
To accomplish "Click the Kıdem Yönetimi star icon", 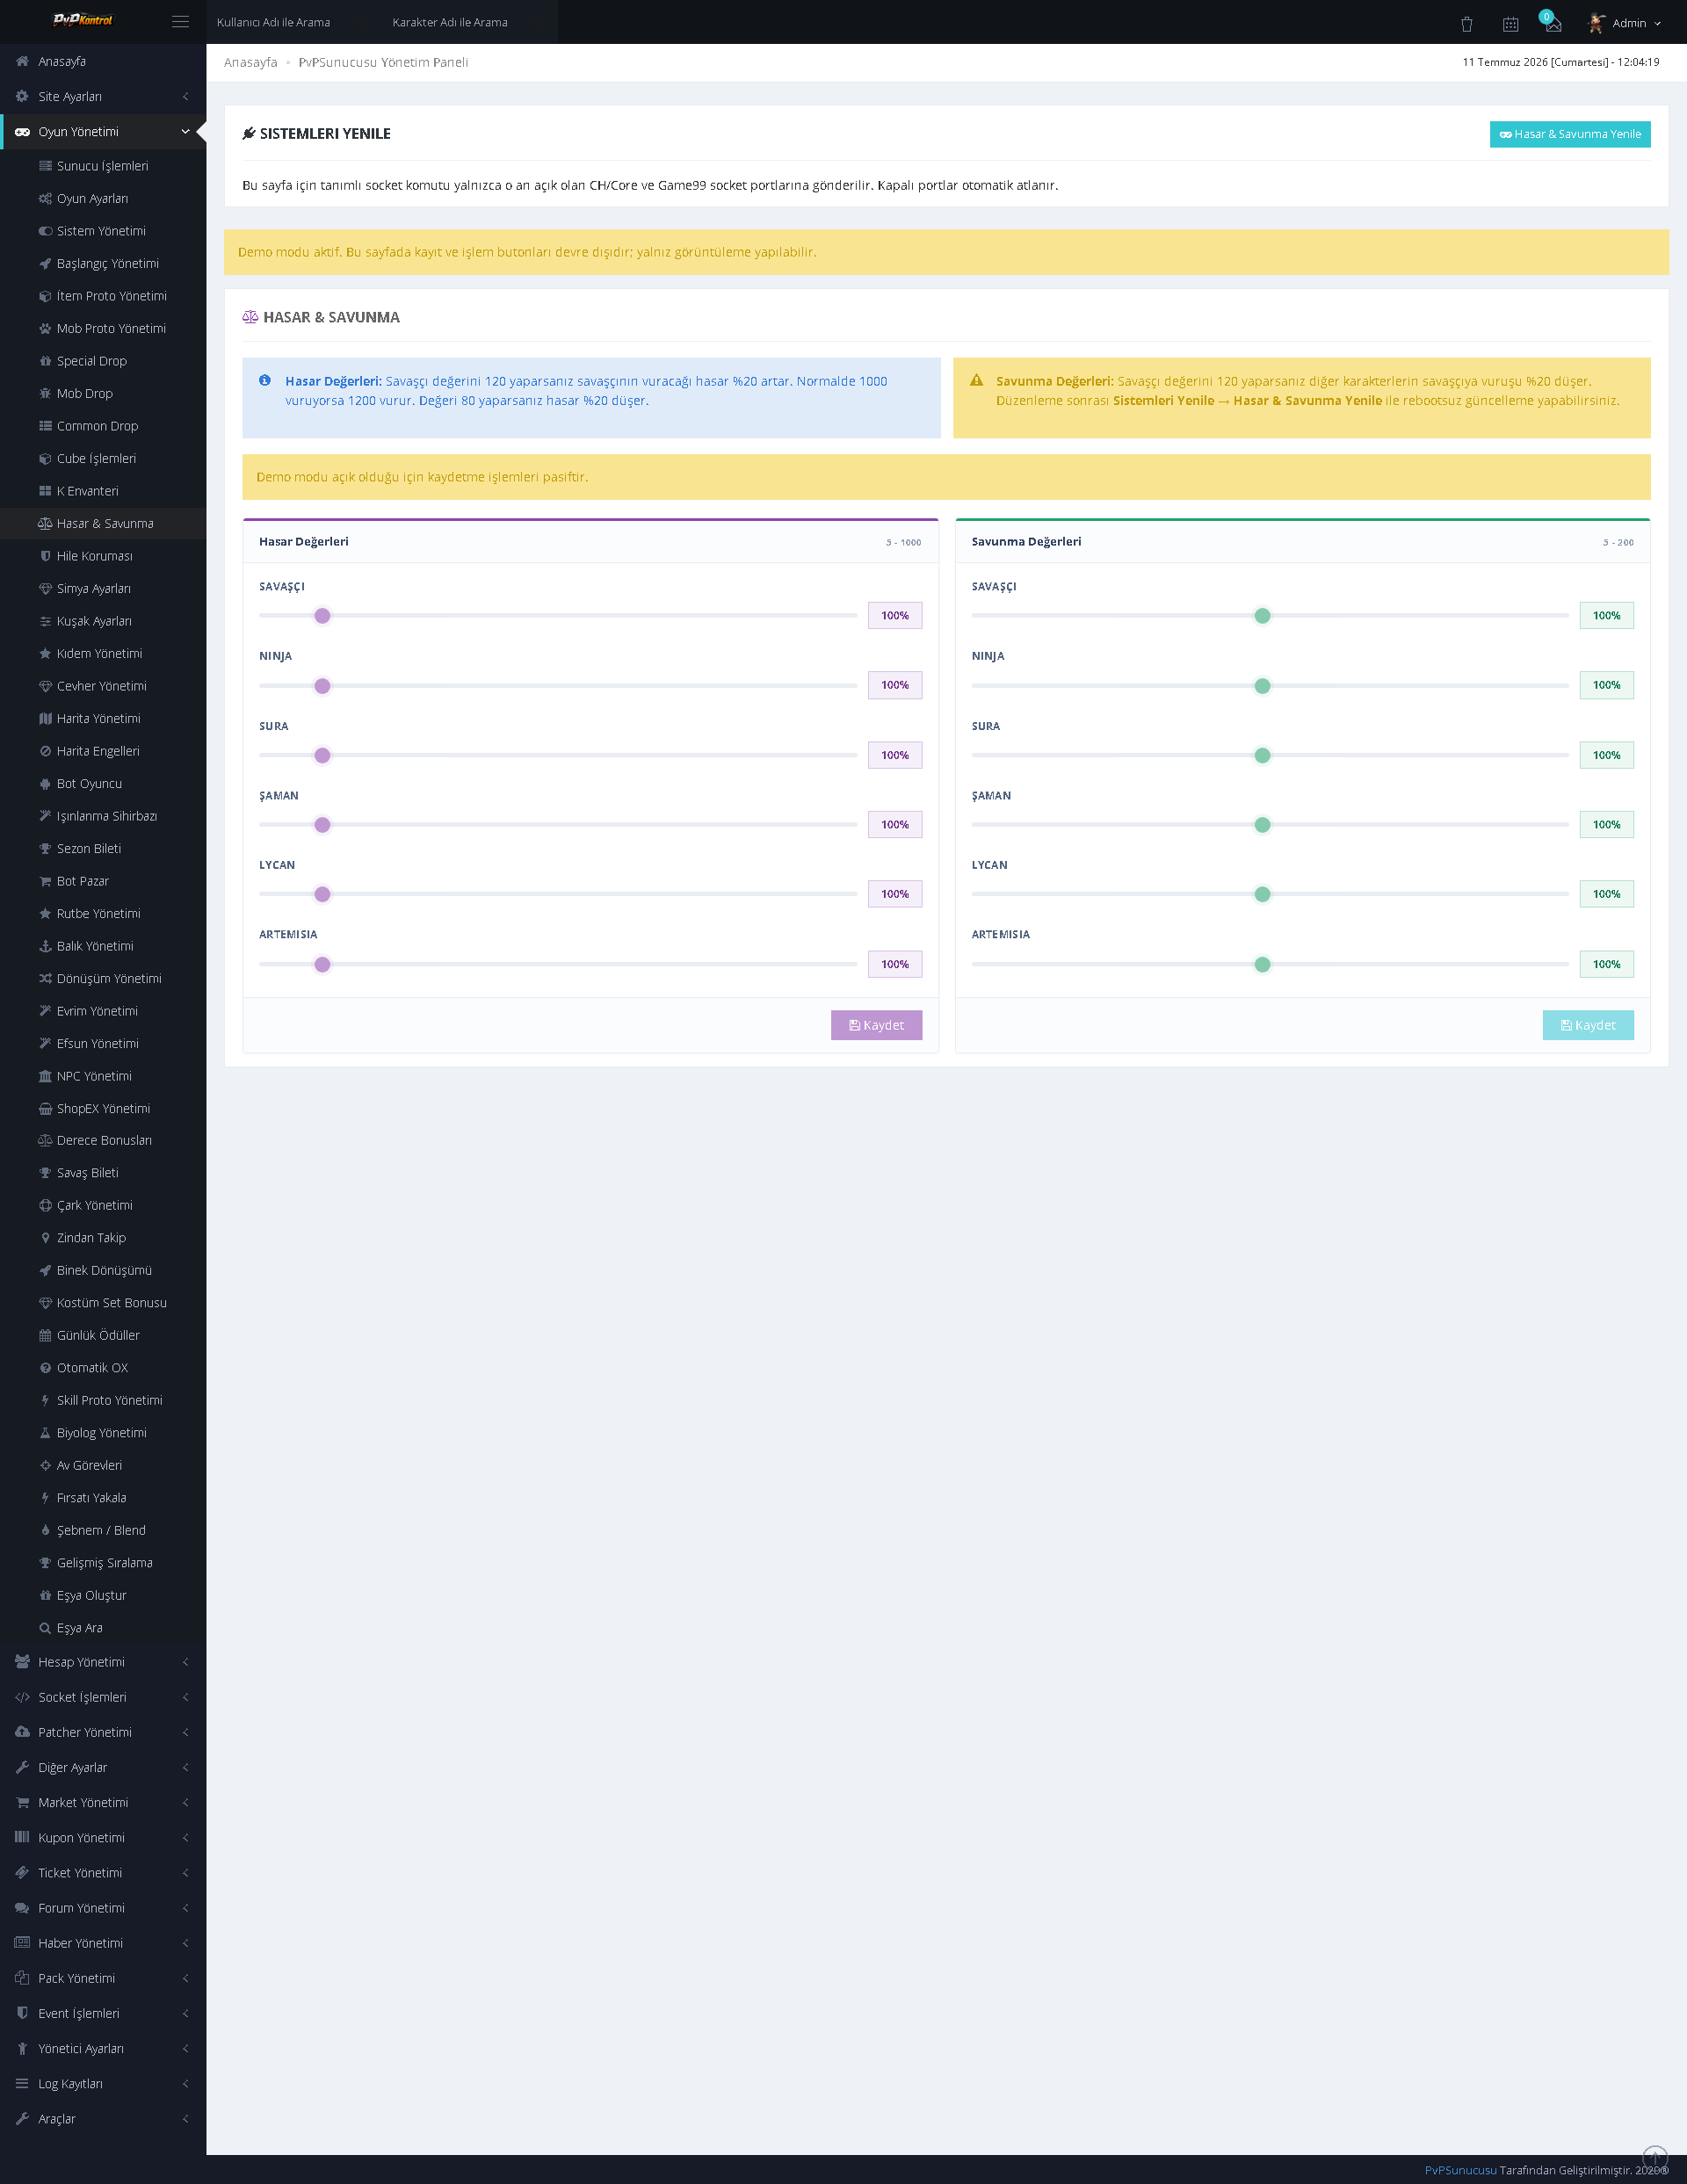I will pyautogui.click(x=45, y=653).
